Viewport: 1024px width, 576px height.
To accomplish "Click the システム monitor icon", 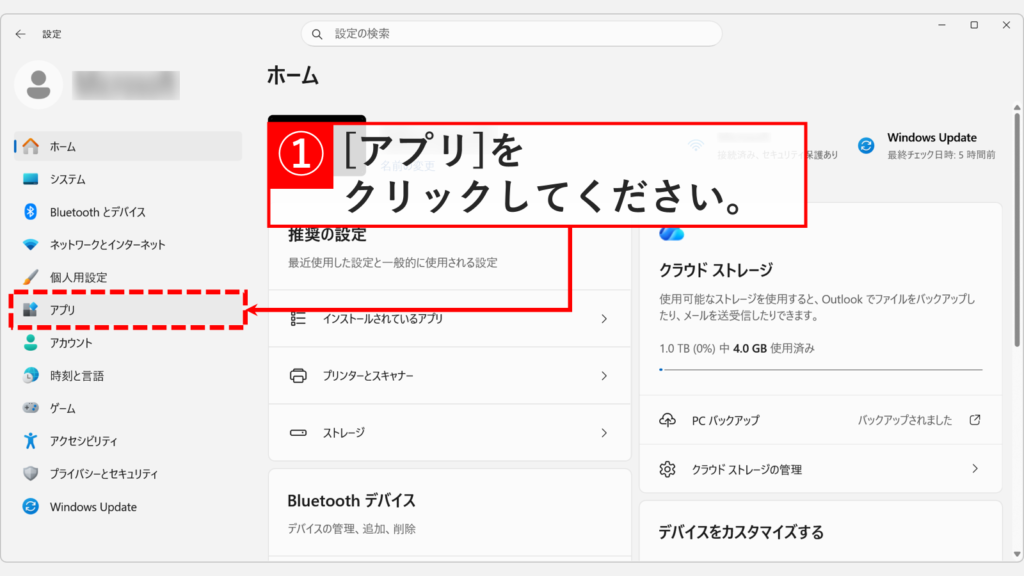I will point(31,179).
